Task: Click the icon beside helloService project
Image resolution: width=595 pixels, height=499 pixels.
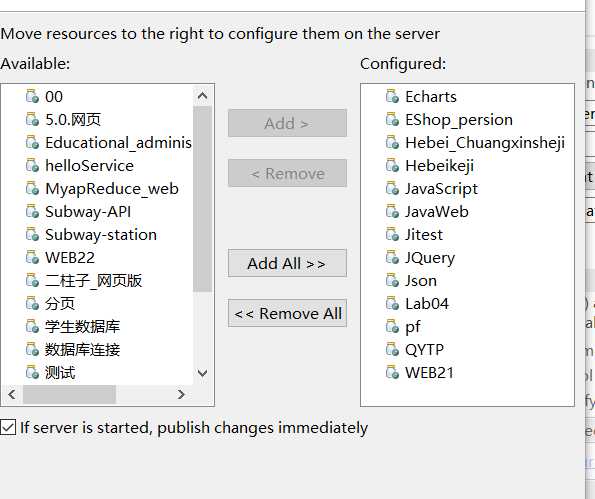Action: point(32,165)
